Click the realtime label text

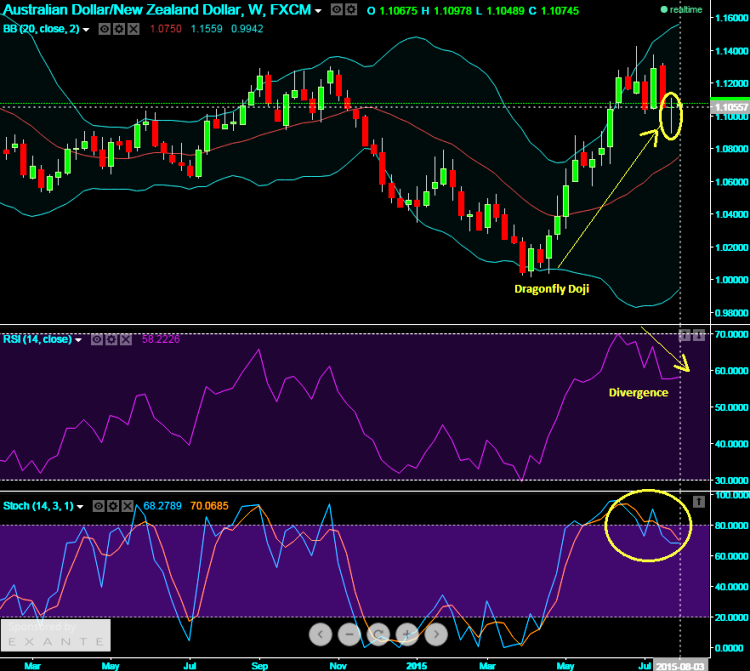[x=686, y=10]
